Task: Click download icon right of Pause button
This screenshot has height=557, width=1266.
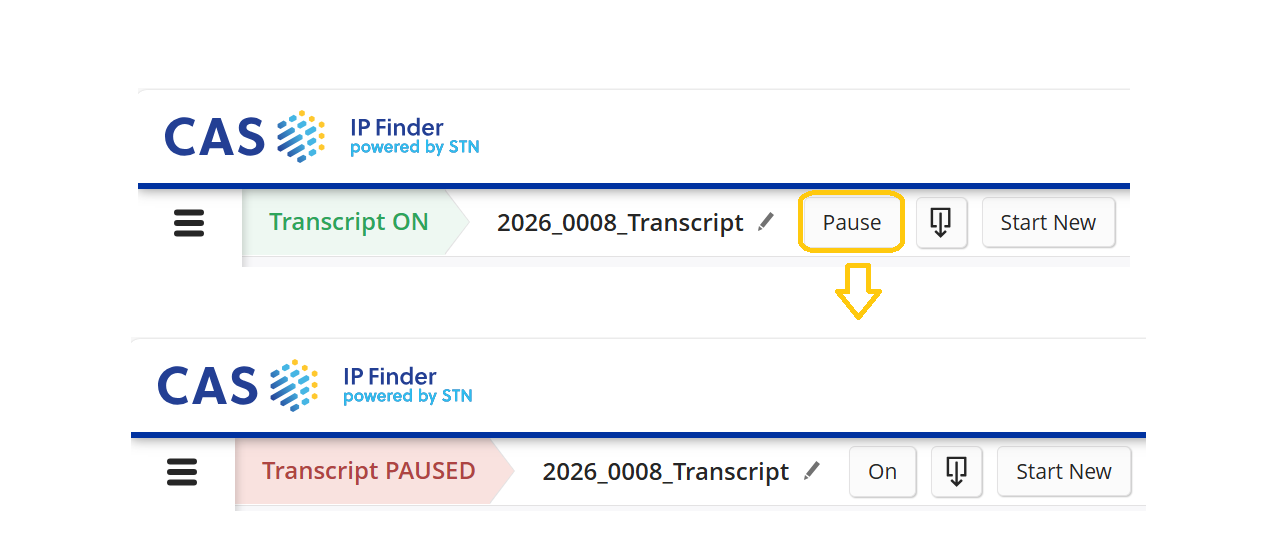Action: coord(941,223)
